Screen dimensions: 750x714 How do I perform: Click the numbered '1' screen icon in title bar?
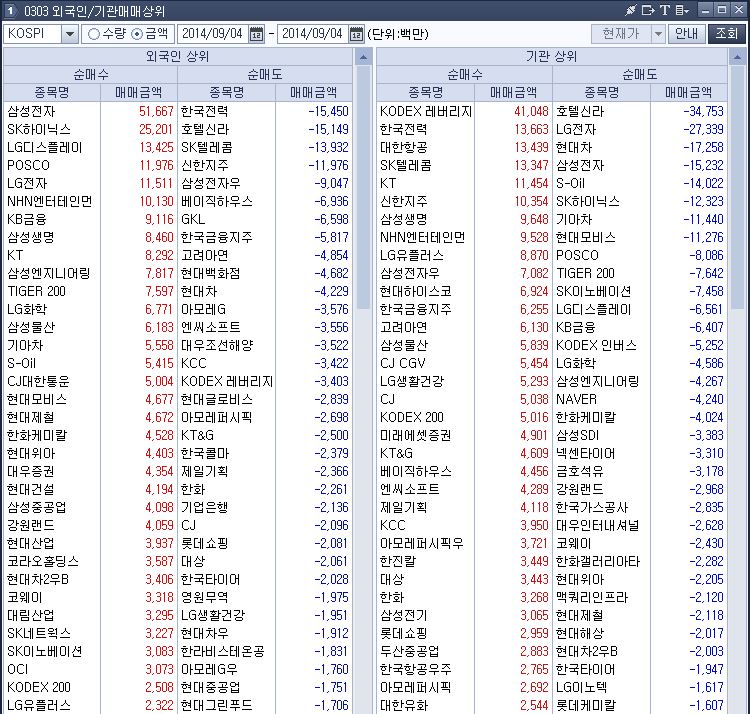10,10
